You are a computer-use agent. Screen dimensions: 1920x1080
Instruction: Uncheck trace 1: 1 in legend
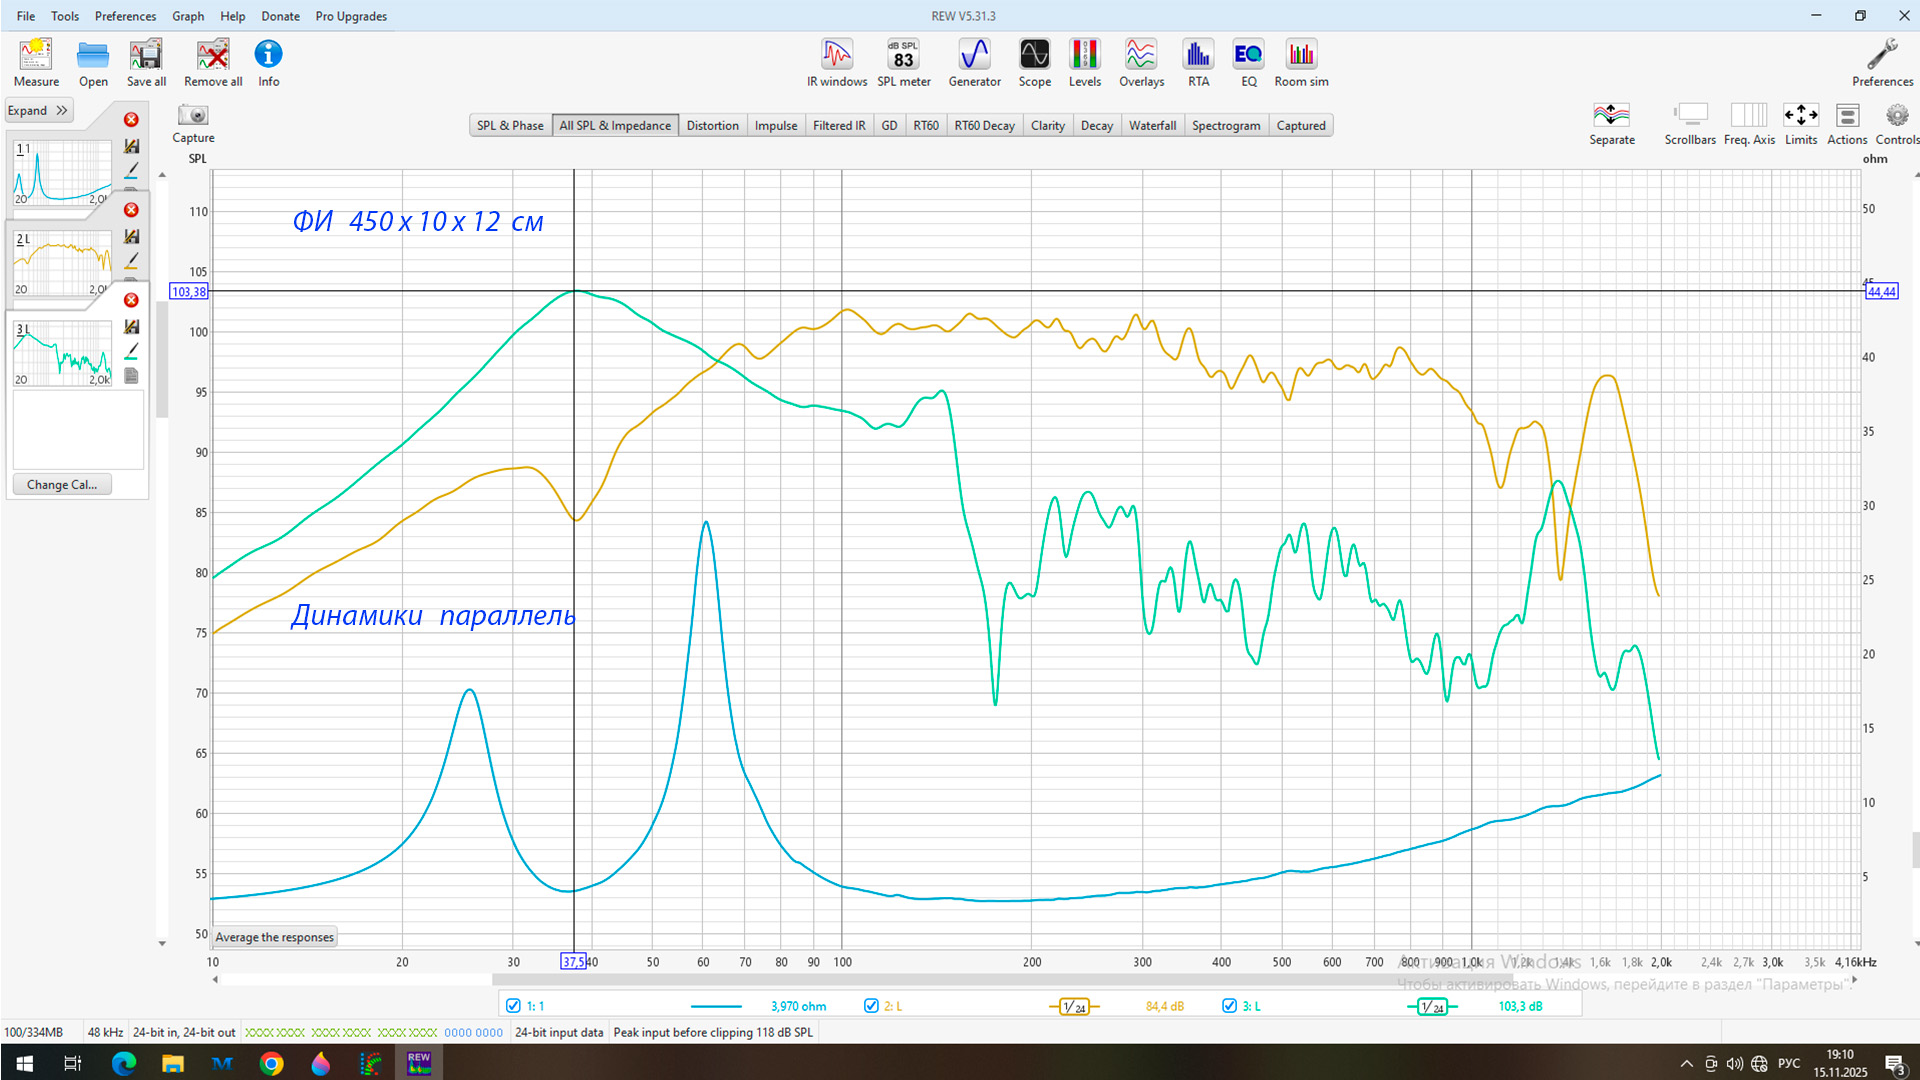(514, 1006)
